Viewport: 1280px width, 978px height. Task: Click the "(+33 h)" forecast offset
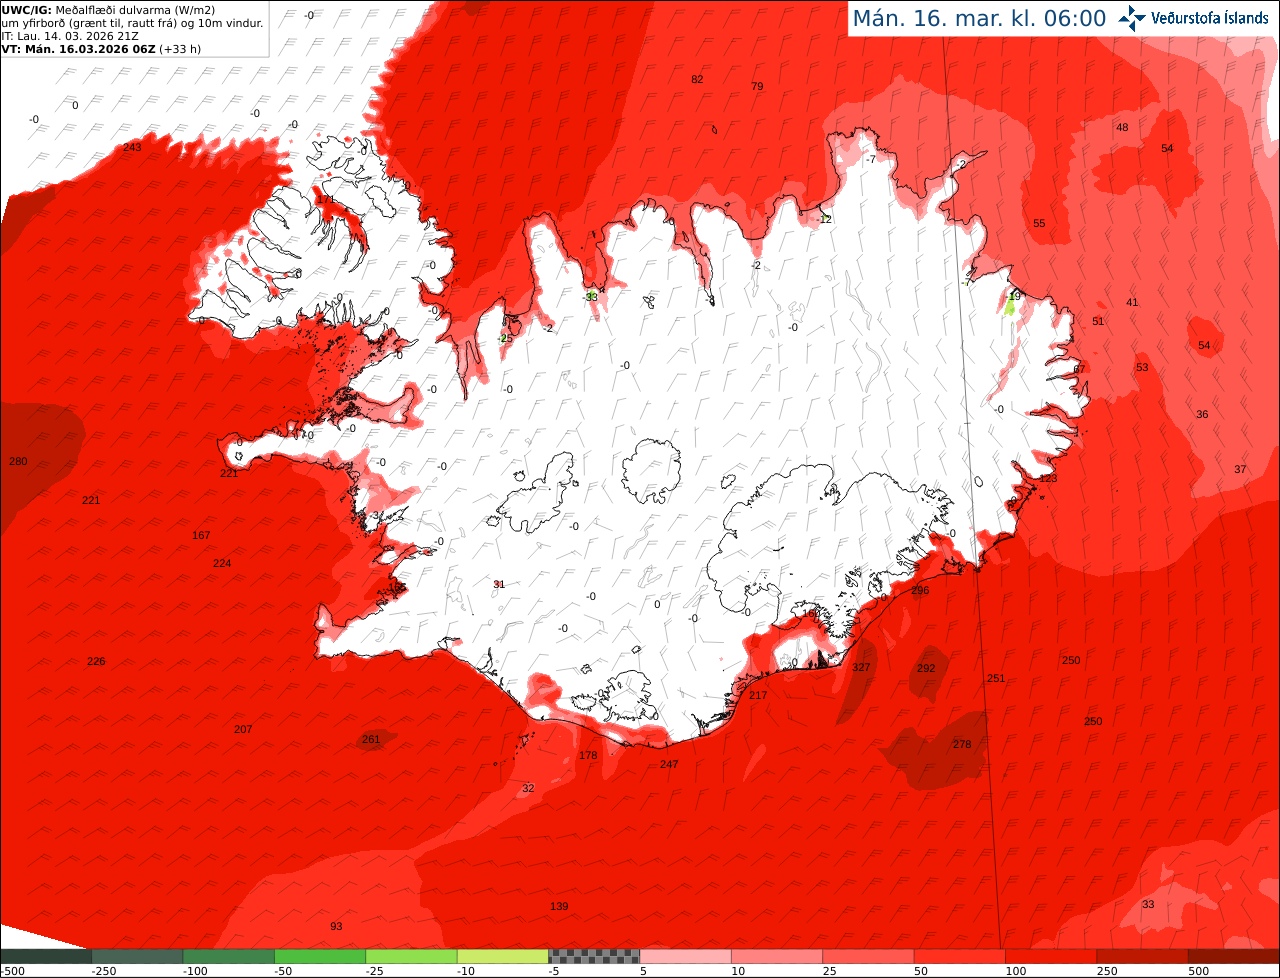click(x=180, y=48)
